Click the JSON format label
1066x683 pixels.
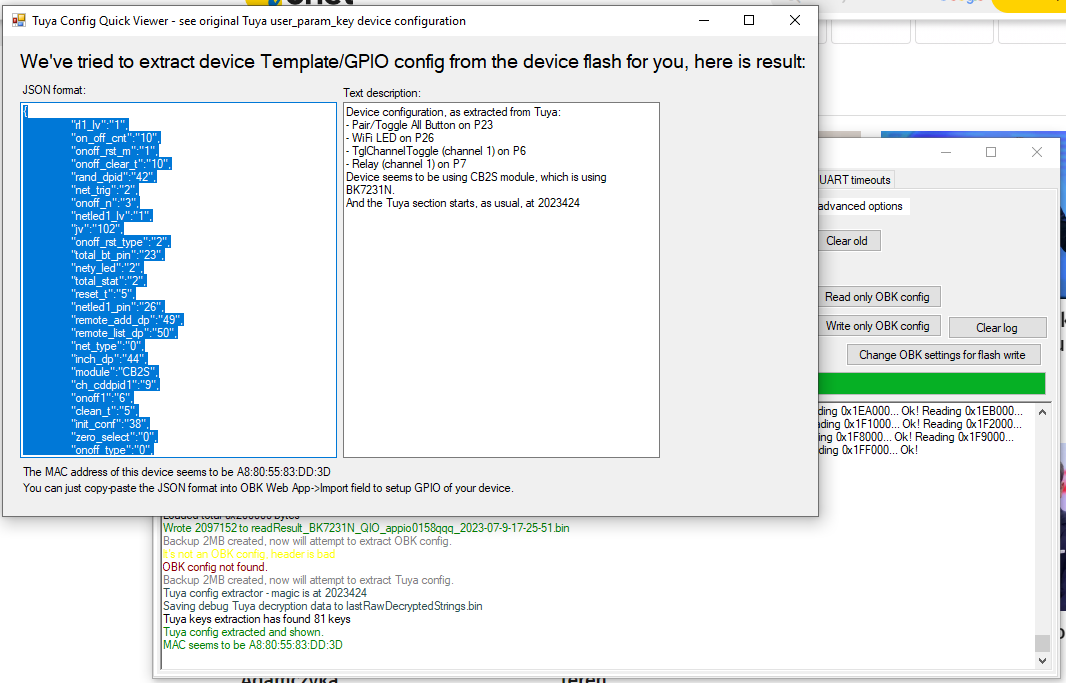54,90
